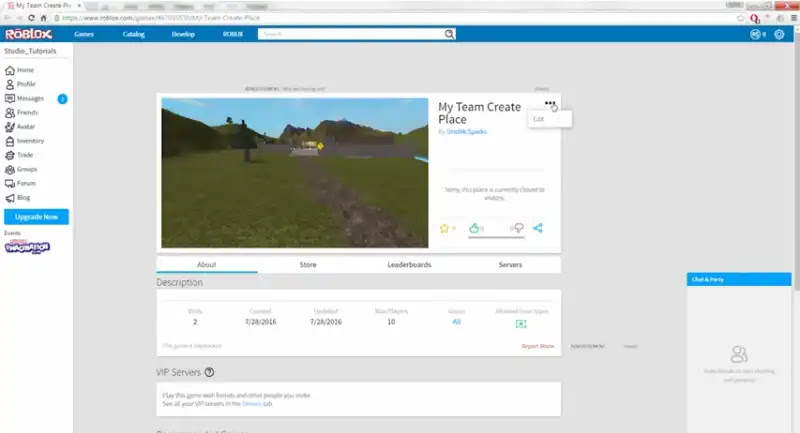The image size is (800, 433).
Task: Open the Games header menu
Action: pyautogui.click(x=84, y=34)
